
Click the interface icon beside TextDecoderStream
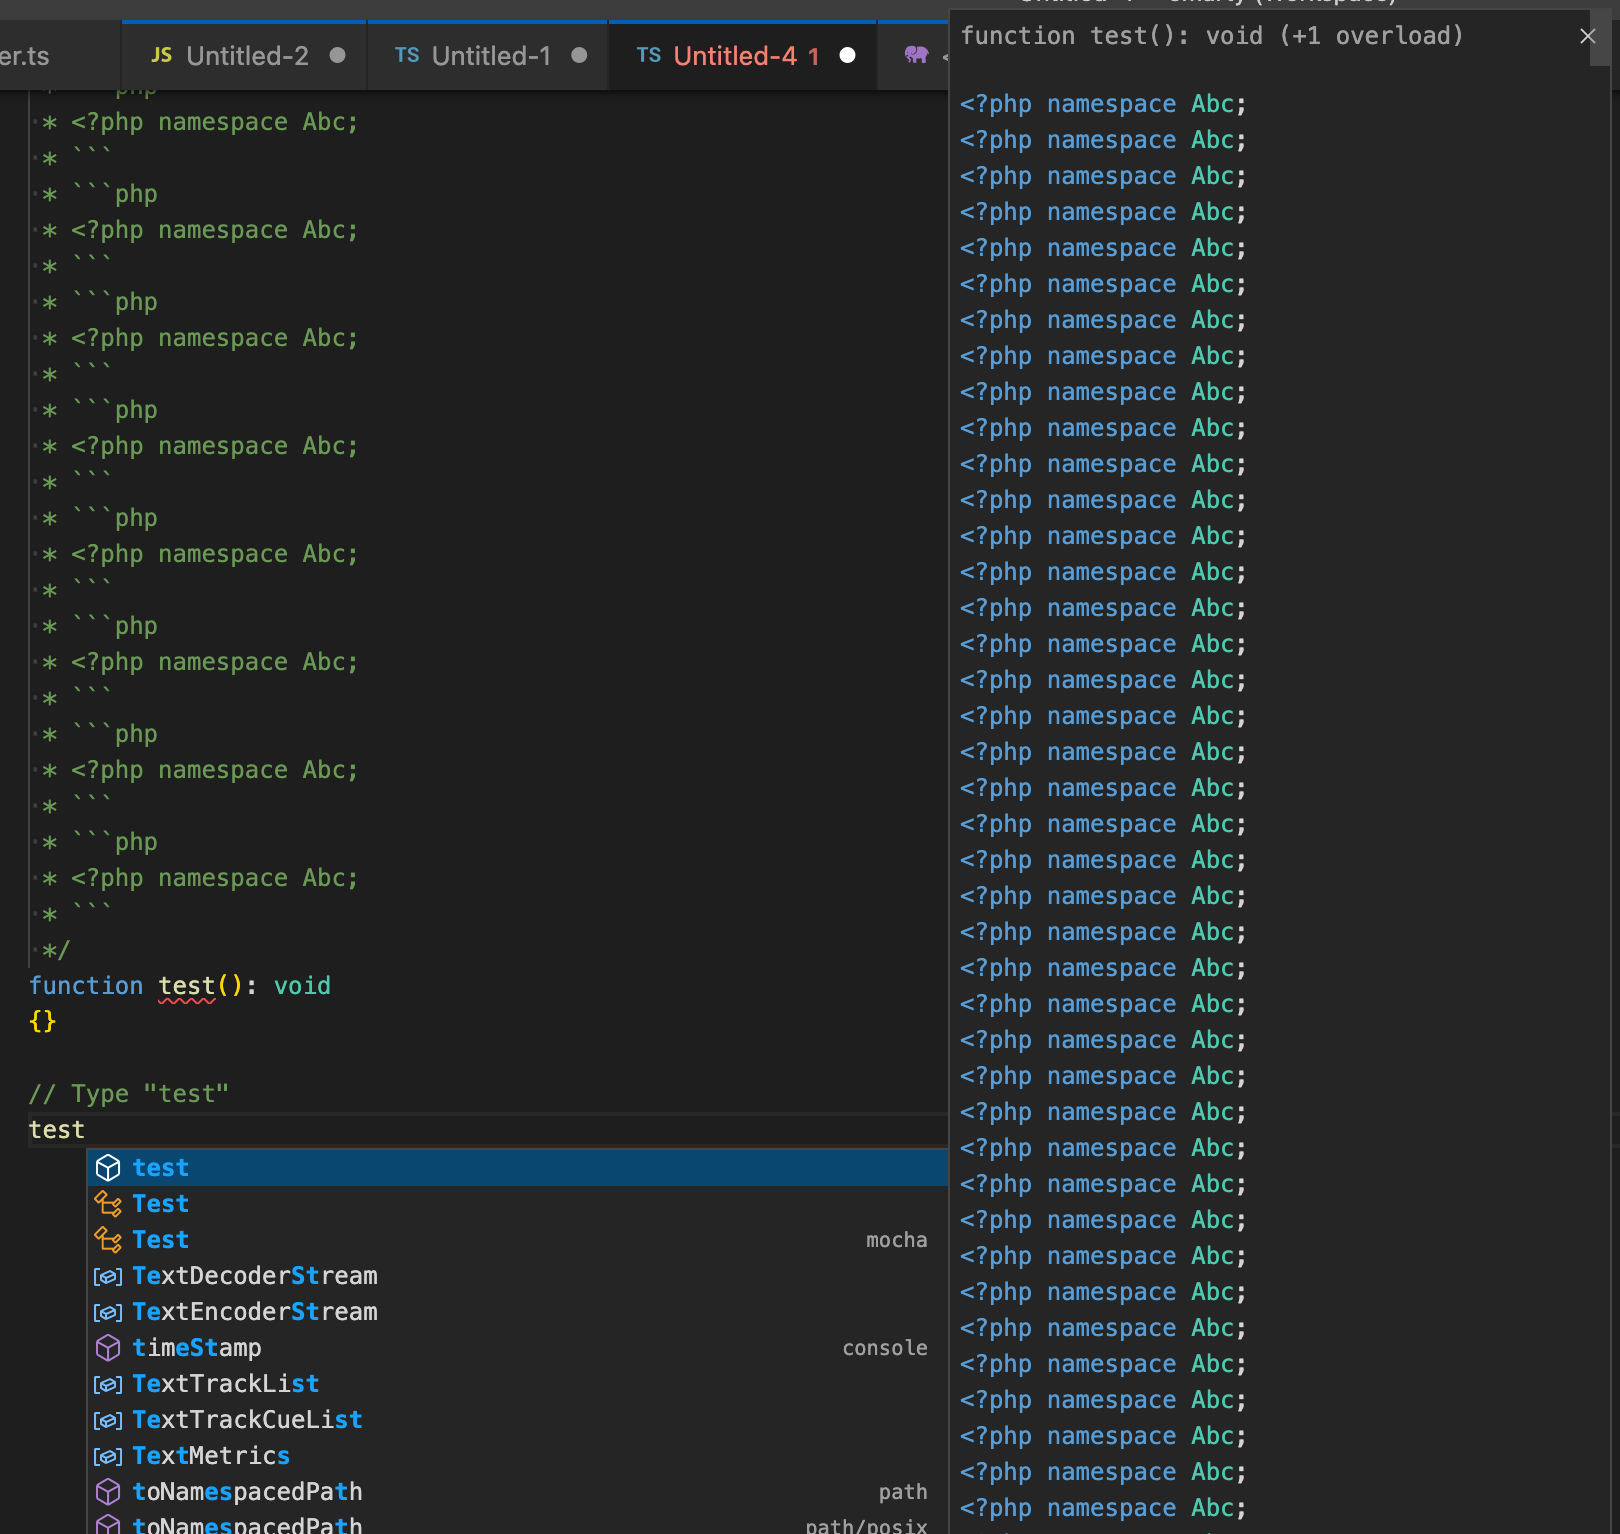[108, 1276]
